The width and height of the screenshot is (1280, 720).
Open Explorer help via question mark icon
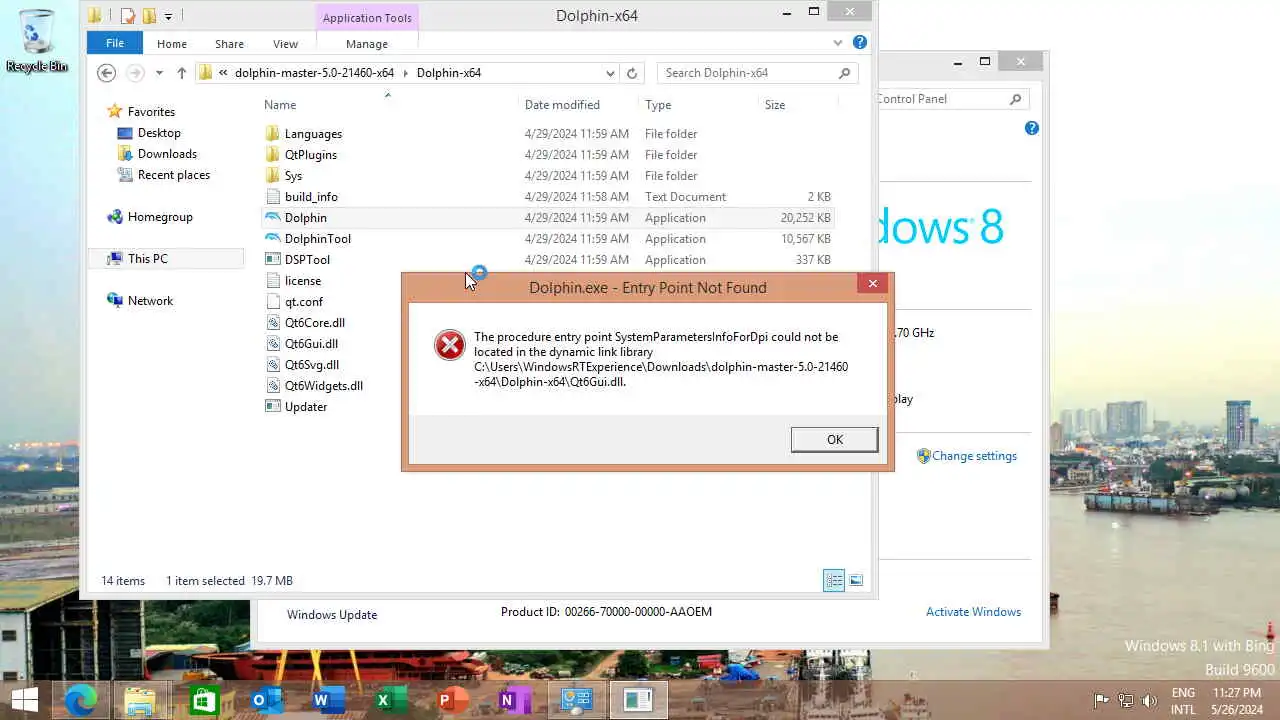860,43
